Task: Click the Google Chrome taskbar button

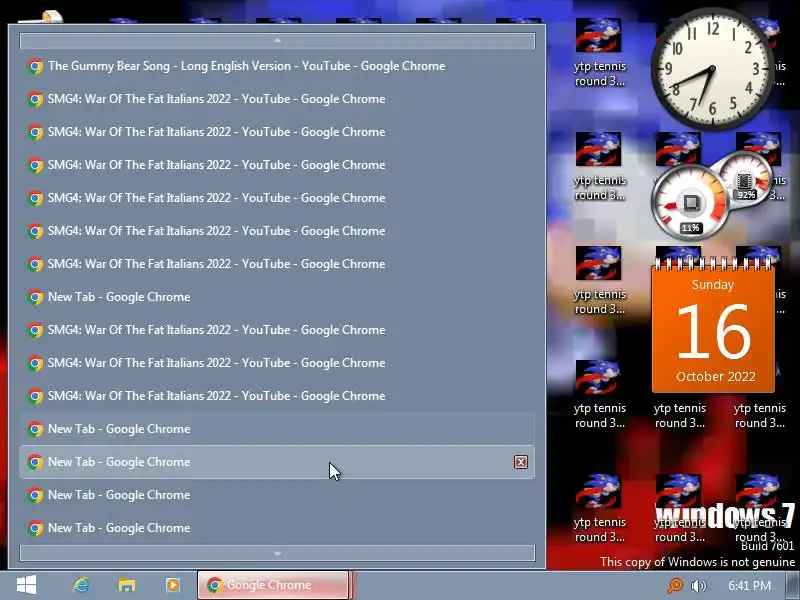Action: point(273,585)
